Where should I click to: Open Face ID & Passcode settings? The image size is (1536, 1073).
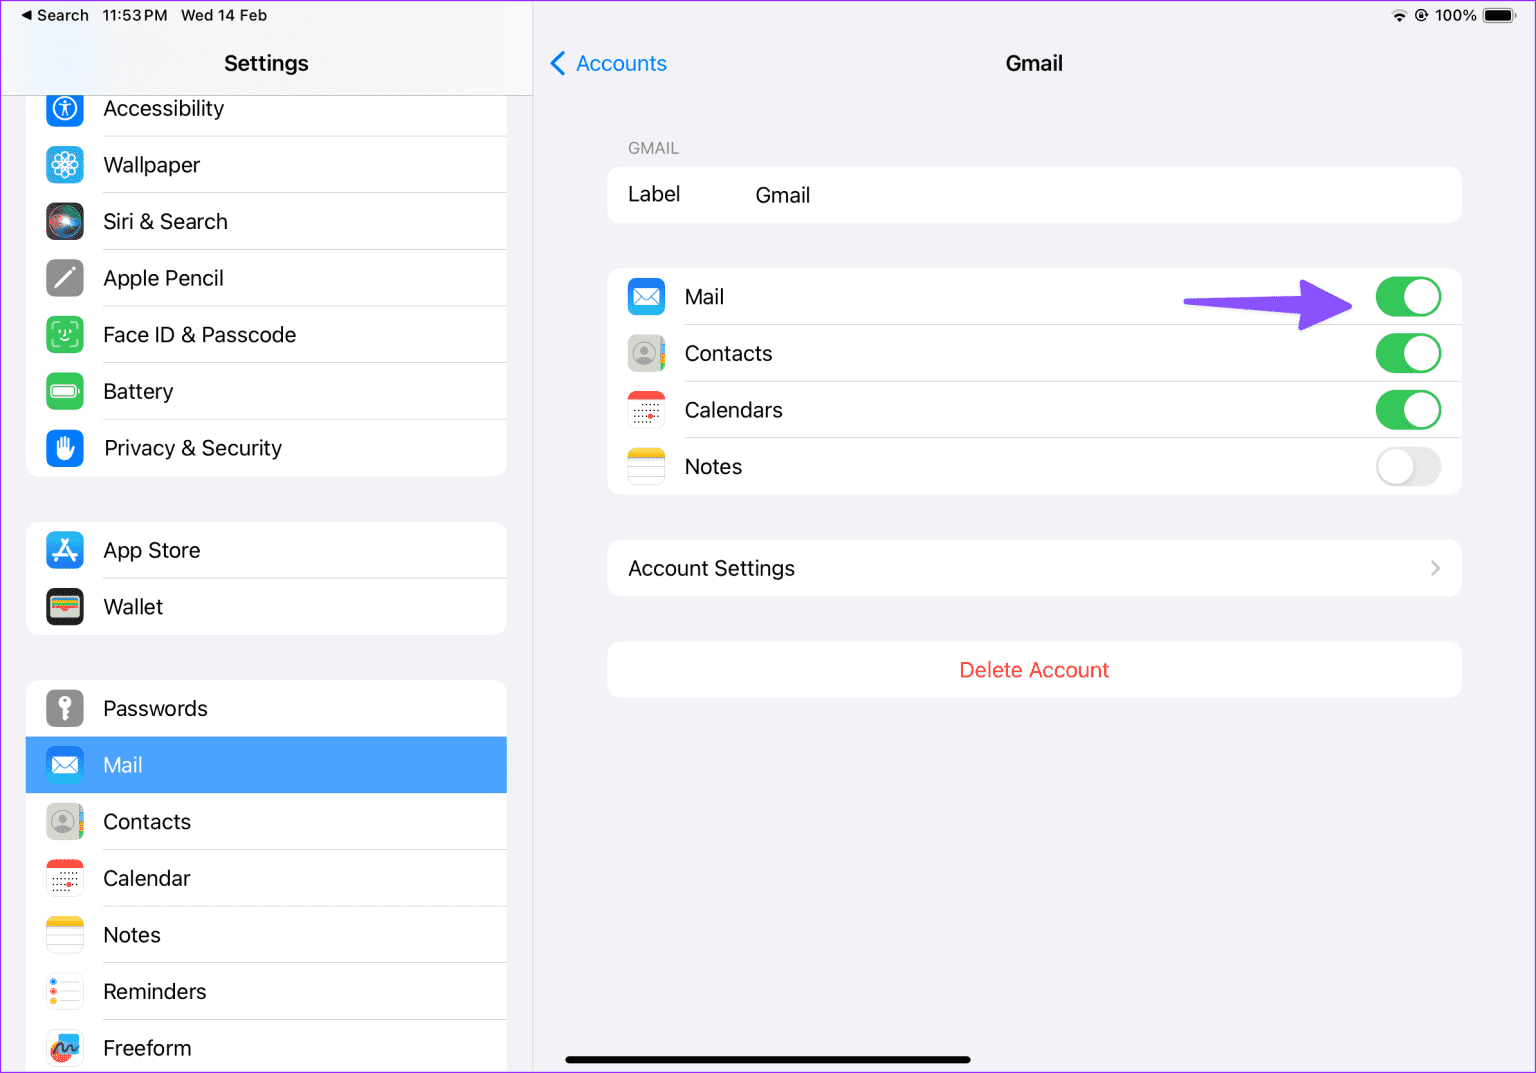tap(266, 335)
